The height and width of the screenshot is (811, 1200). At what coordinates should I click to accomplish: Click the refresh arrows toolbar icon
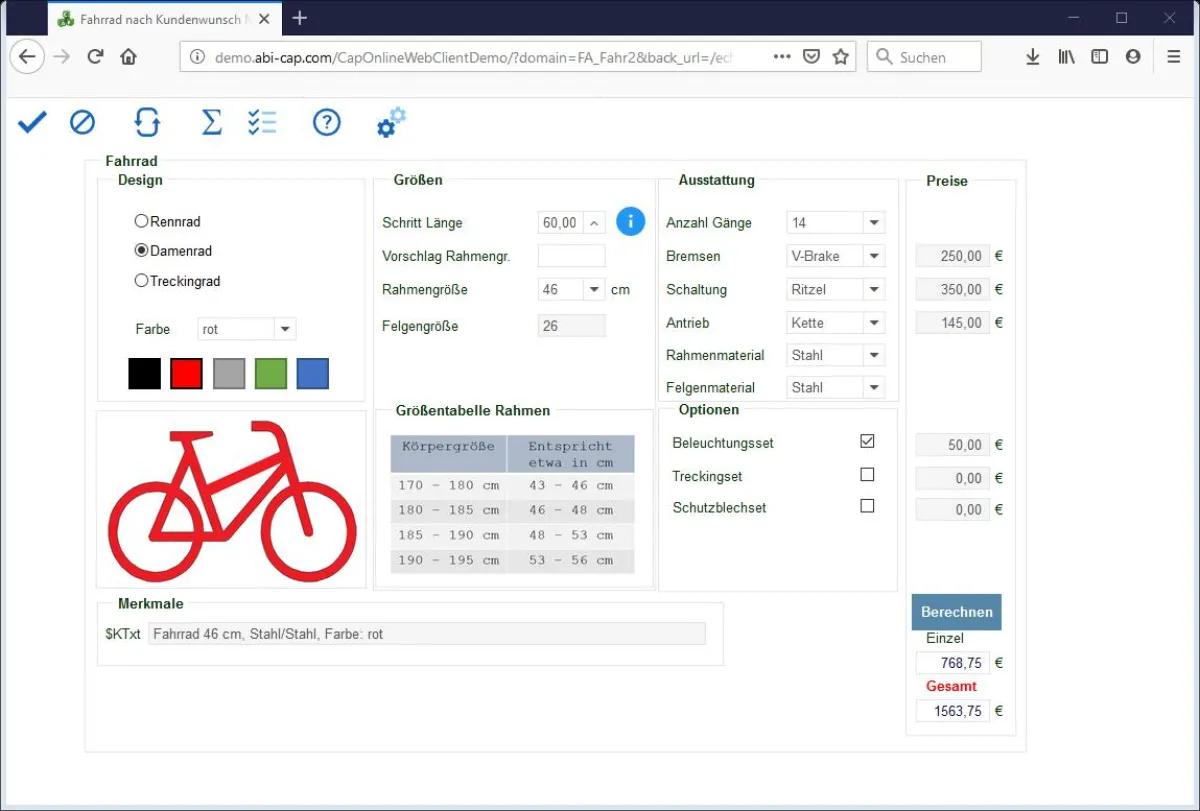(147, 122)
